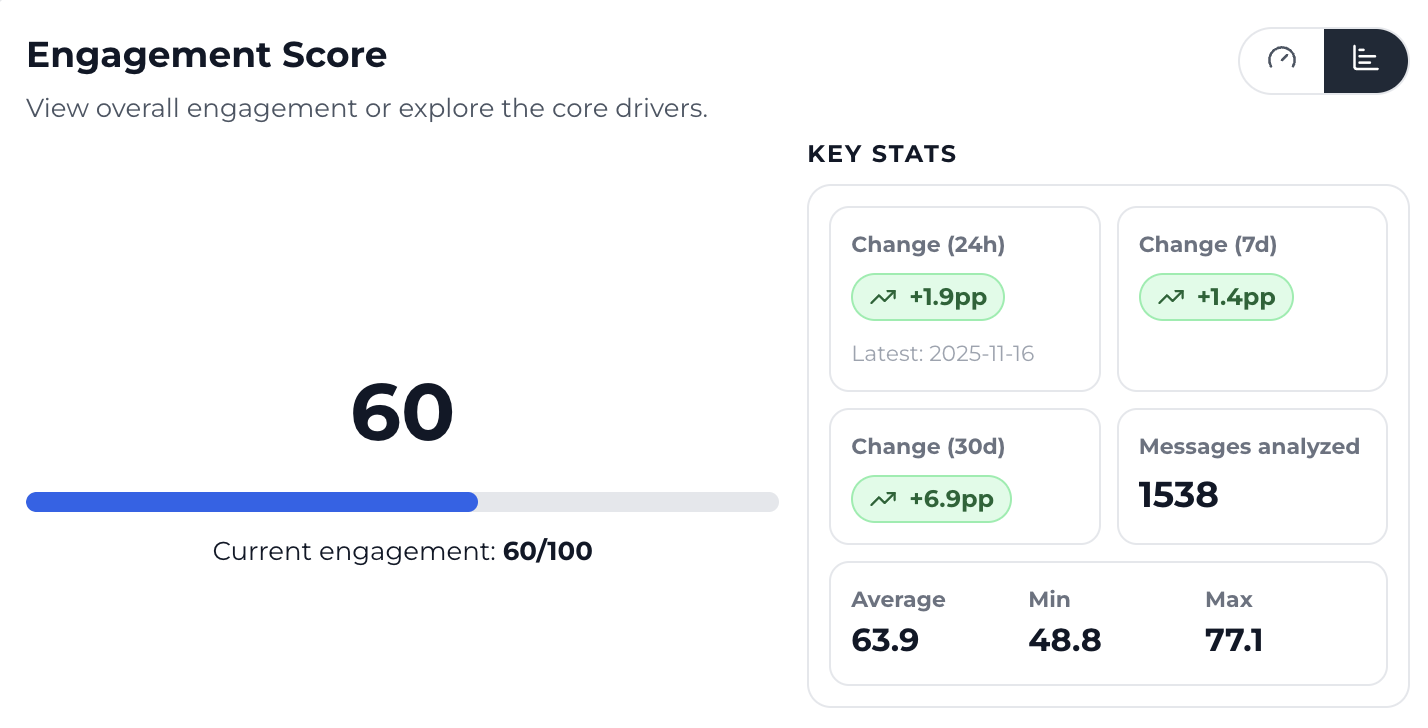
Task: Click the engagement progress bar
Action: click(x=402, y=502)
